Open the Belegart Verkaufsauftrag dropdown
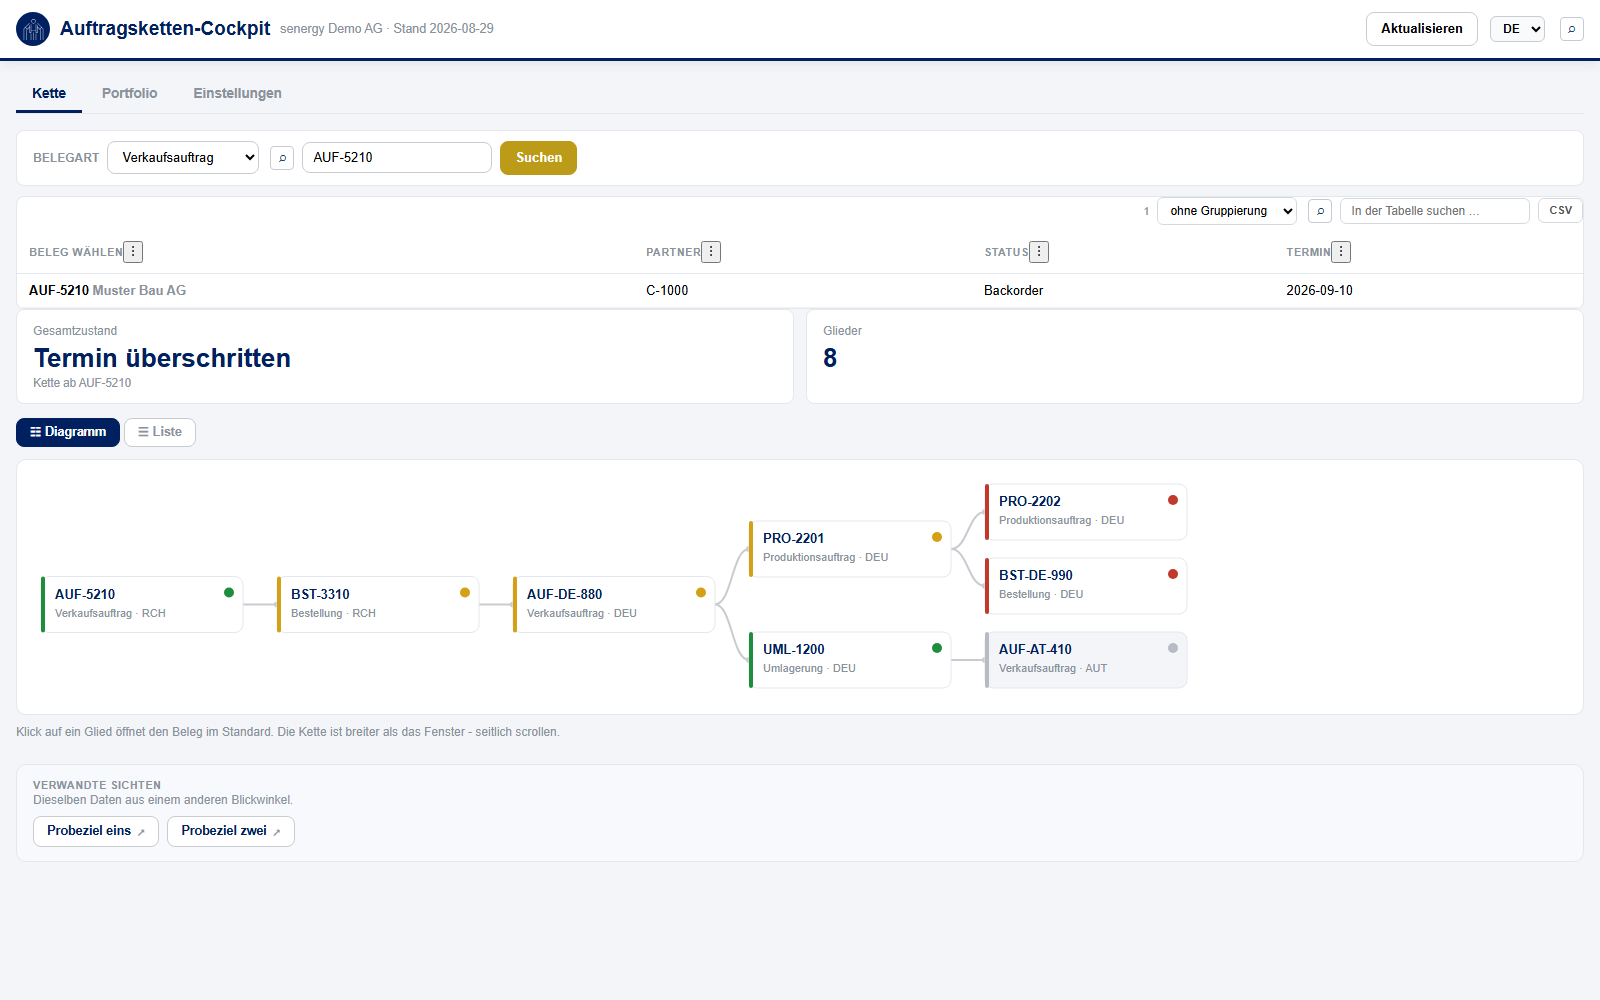The width and height of the screenshot is (1600, 1000). tap(183, 158)
